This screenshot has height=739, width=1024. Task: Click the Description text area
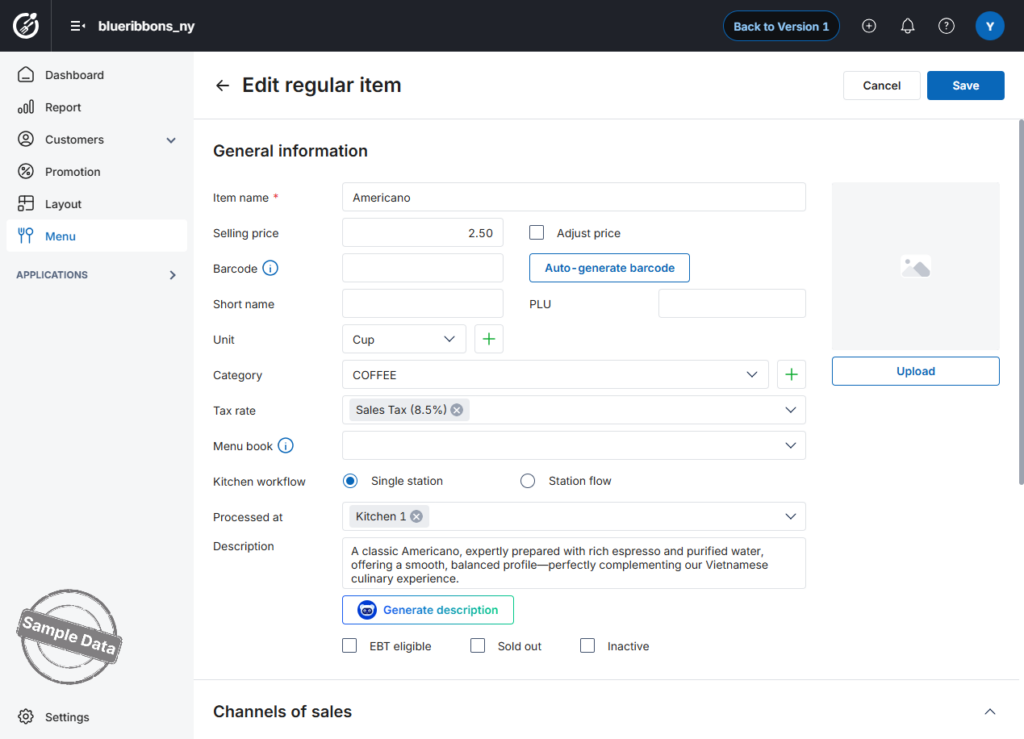[x=573, y=563]
